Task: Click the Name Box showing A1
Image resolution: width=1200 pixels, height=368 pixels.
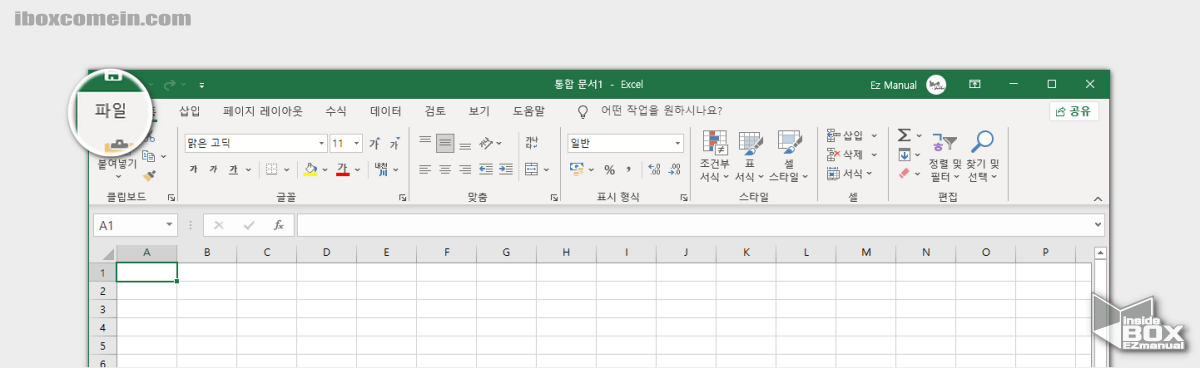Action: pos(135,226)
